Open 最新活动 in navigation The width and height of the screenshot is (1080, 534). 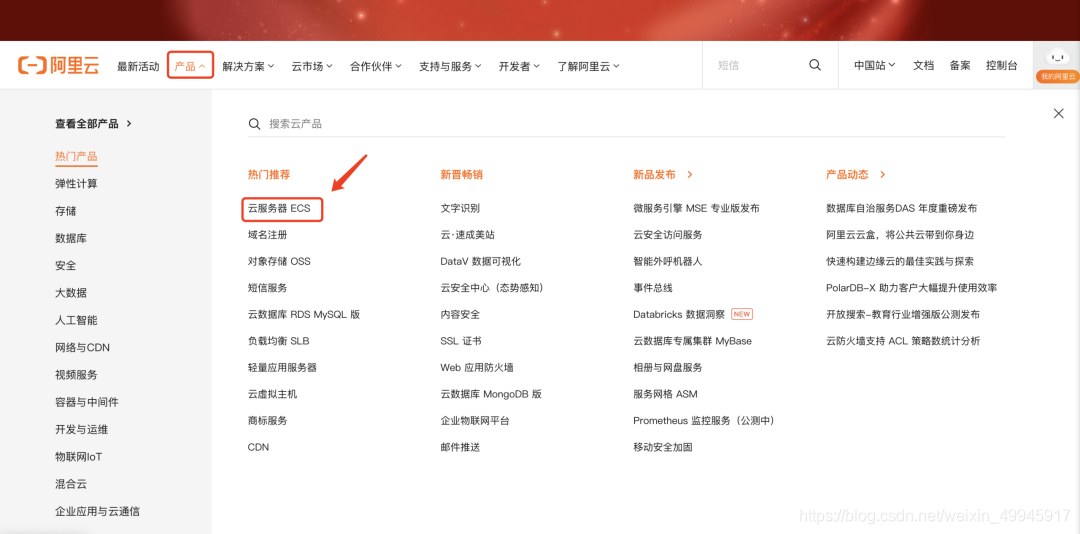138,66
